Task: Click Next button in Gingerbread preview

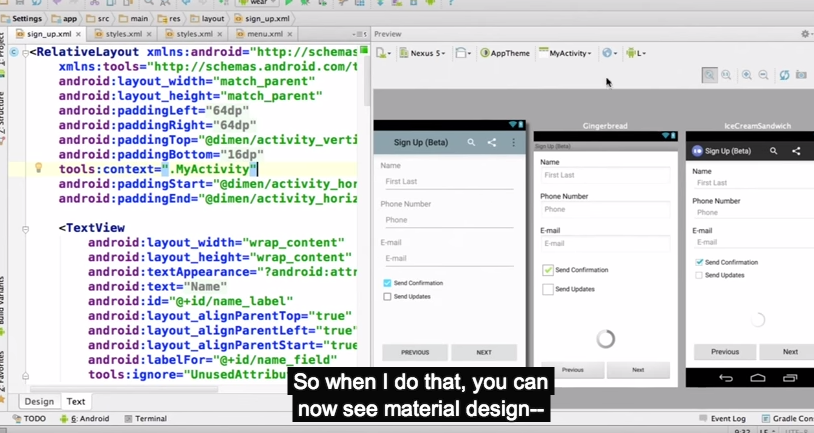Action: [638, 370]
